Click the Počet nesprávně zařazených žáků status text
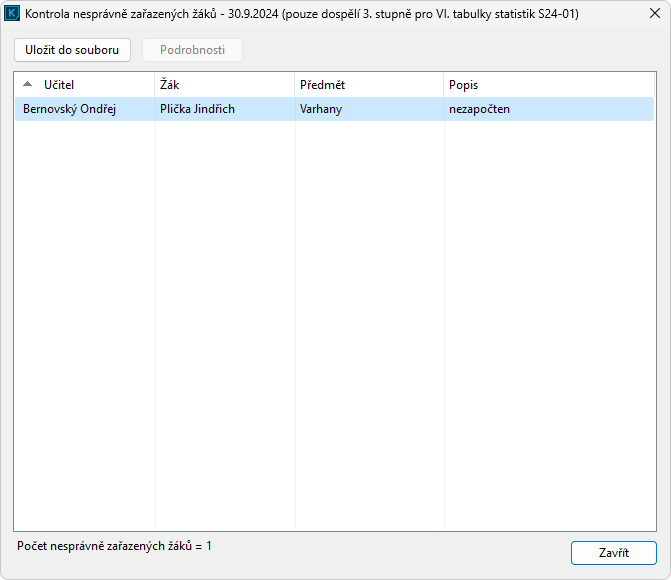671x580 pixels. (115, 546)
